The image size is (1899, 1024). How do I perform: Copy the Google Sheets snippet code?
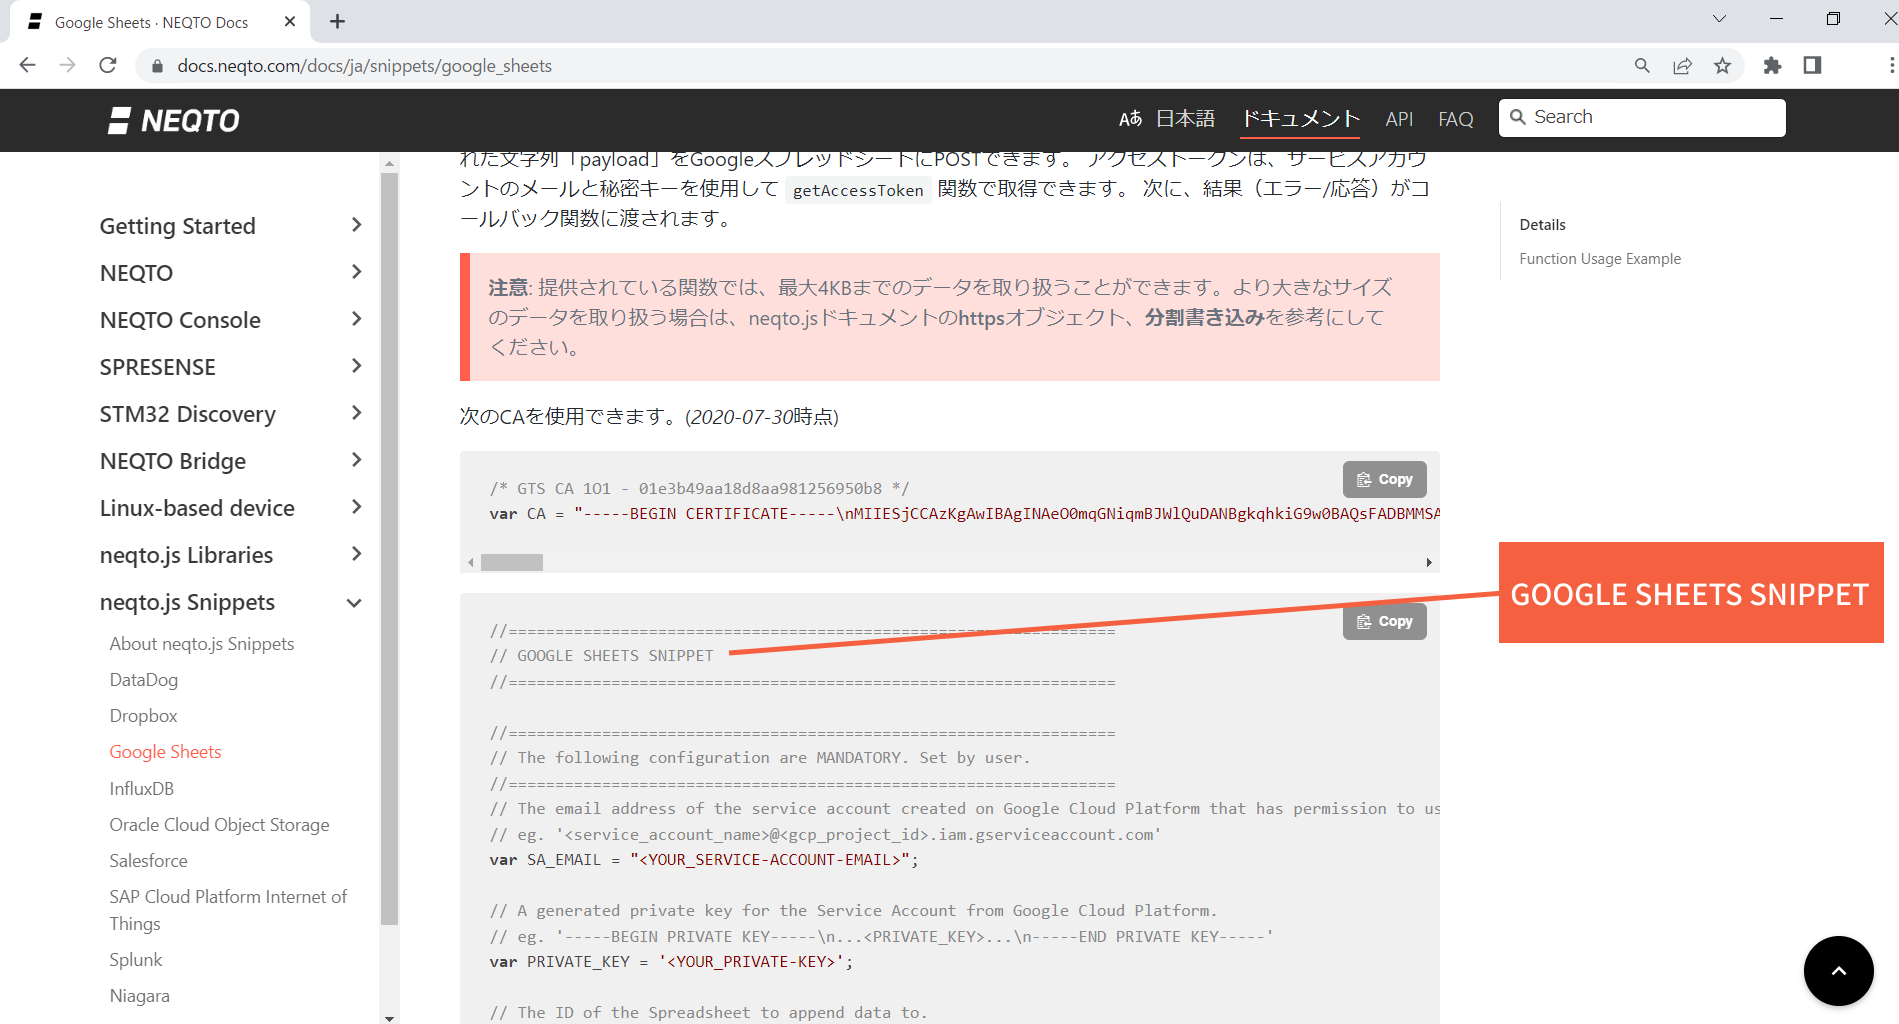[x=1384, y=622]
